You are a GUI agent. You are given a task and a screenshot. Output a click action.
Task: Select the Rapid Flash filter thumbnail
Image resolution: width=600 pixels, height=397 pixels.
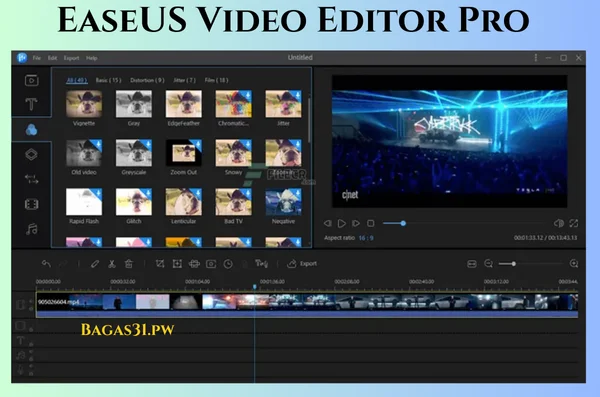click(84, 202)
